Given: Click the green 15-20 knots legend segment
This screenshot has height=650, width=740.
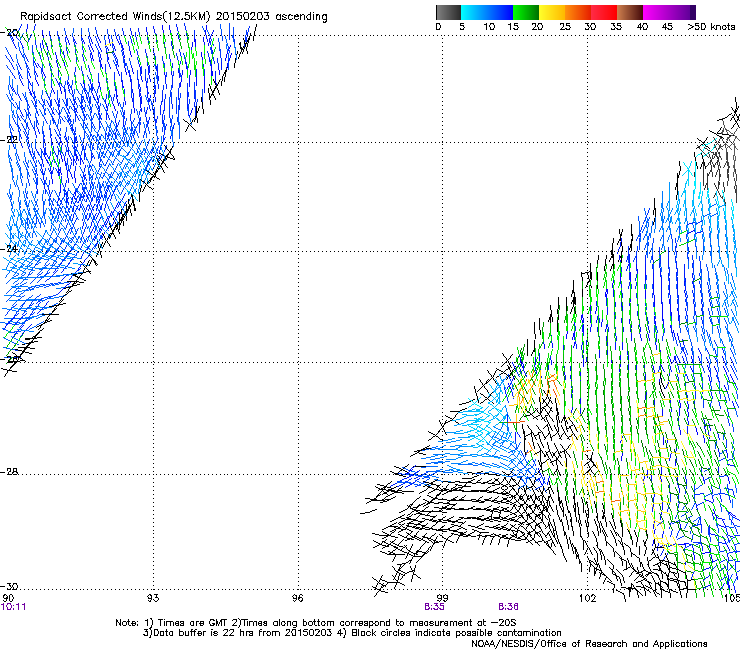Looking at the screenshot, I should 526,12.
